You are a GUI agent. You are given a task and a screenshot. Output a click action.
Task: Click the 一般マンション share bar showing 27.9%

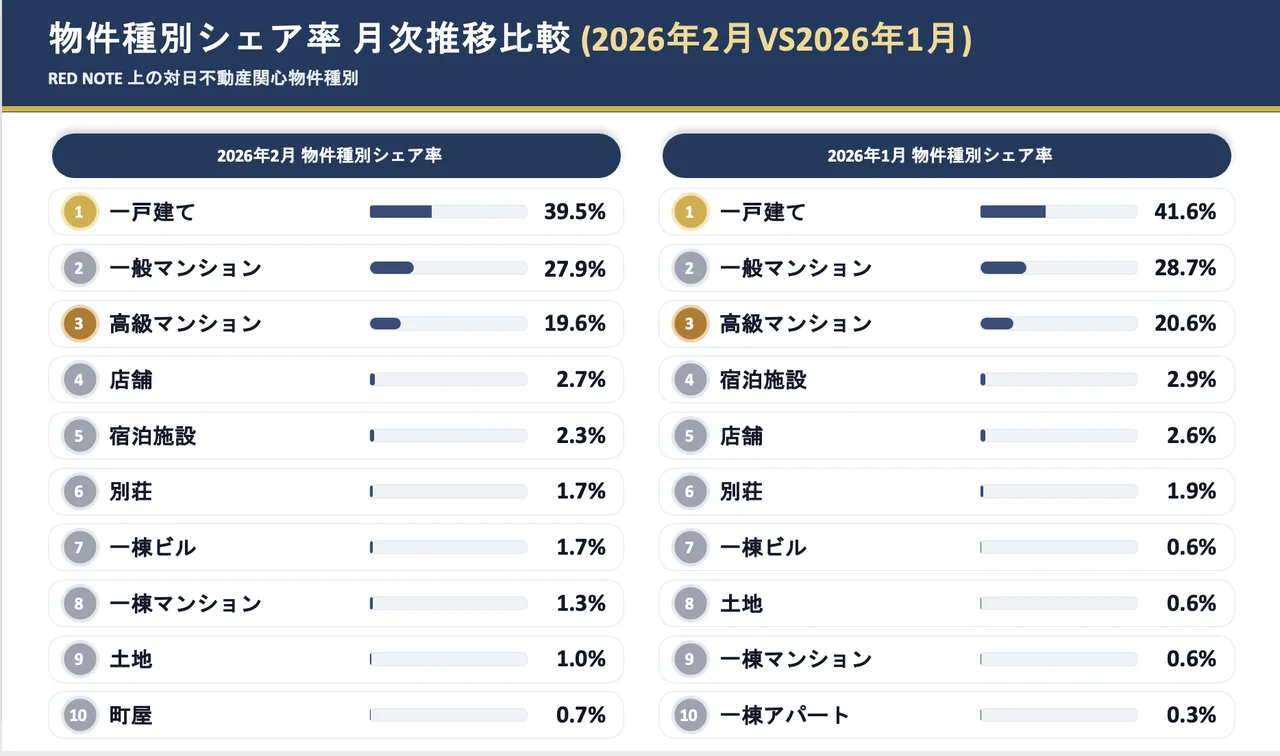point(448,268)
